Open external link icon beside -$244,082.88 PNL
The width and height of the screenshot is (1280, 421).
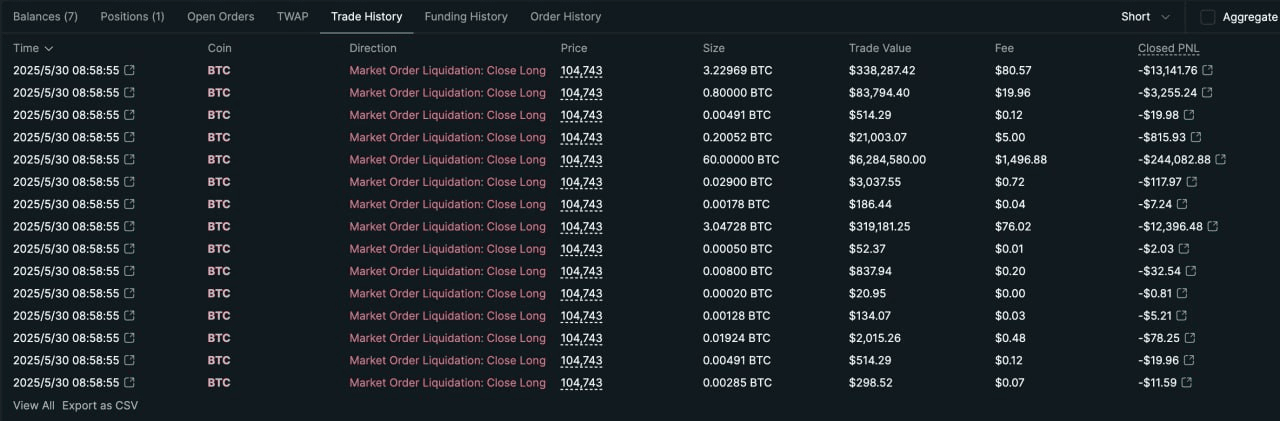click(x=1221, y=160)
